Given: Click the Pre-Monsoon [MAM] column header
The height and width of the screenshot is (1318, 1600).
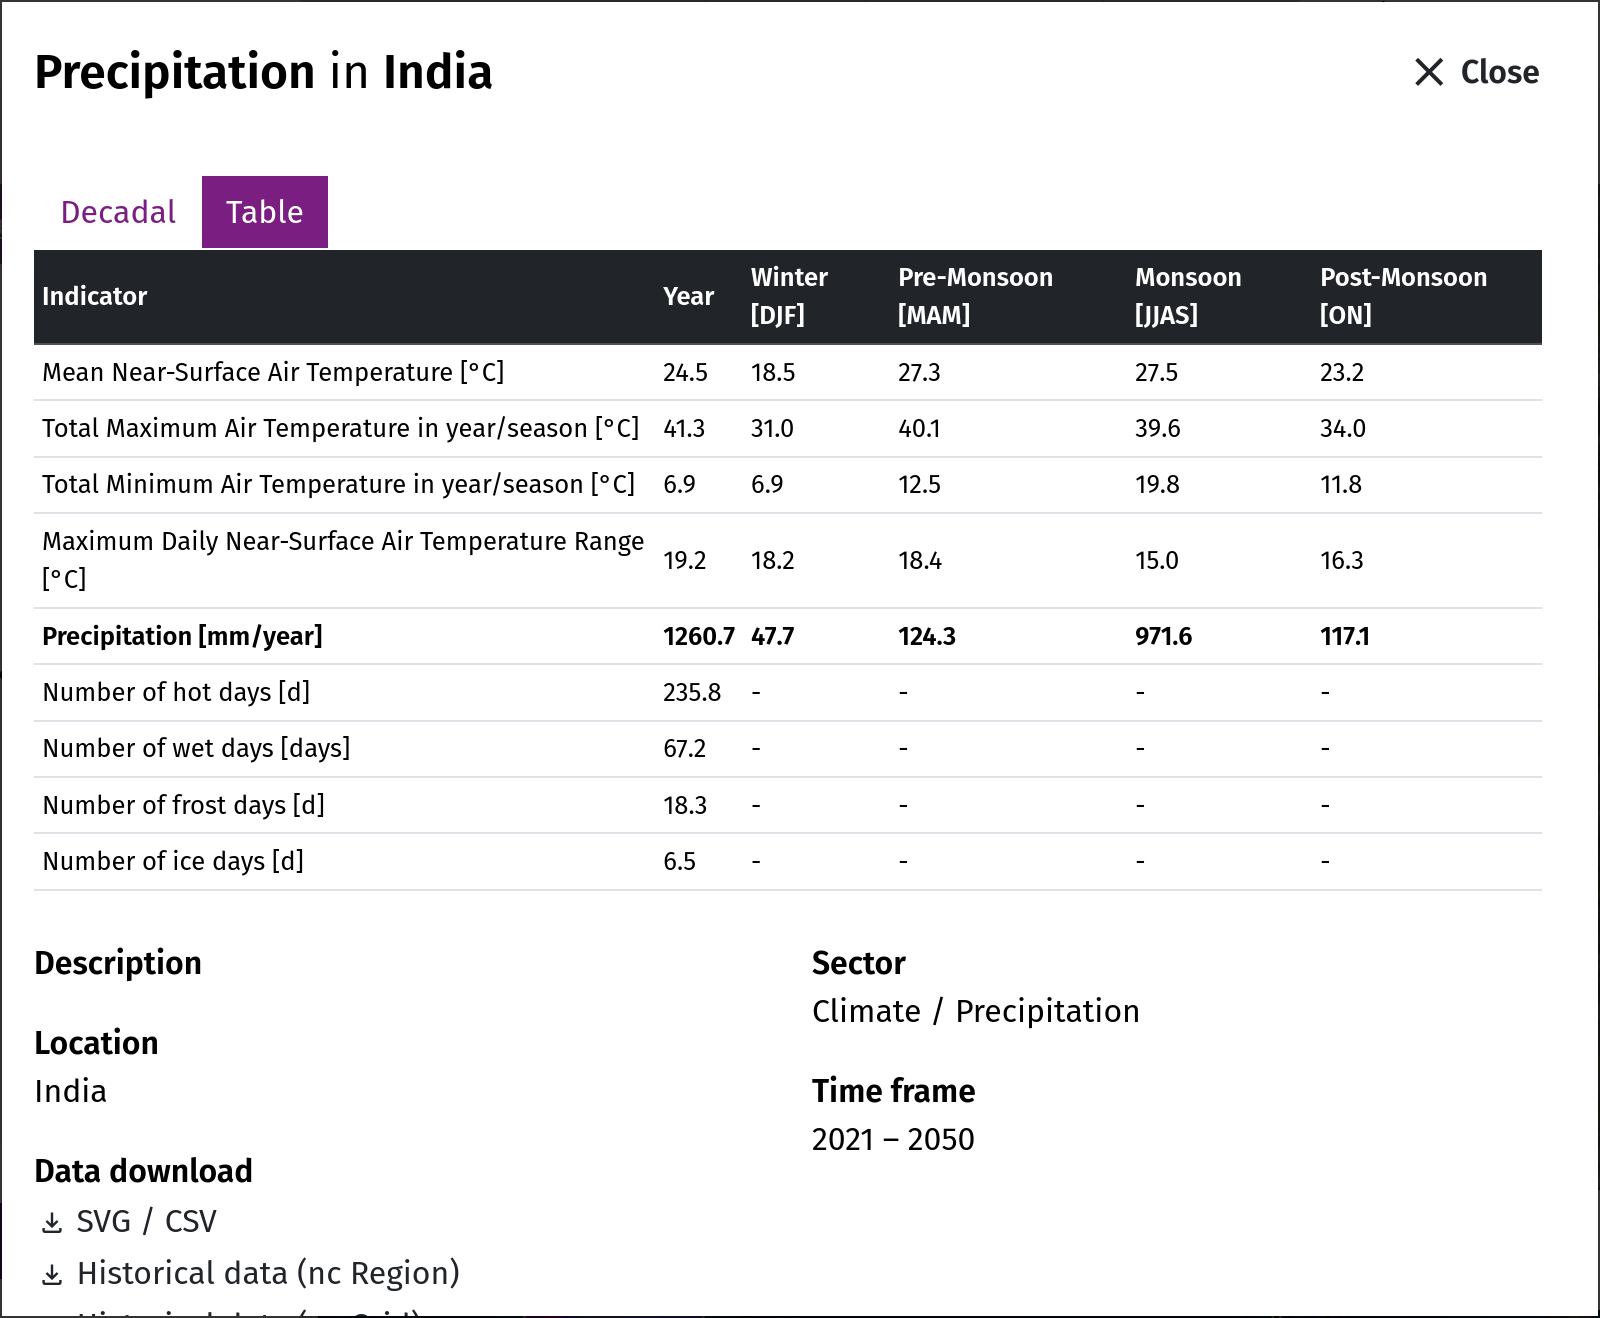Looking at the screenshot, I should 975,296.
